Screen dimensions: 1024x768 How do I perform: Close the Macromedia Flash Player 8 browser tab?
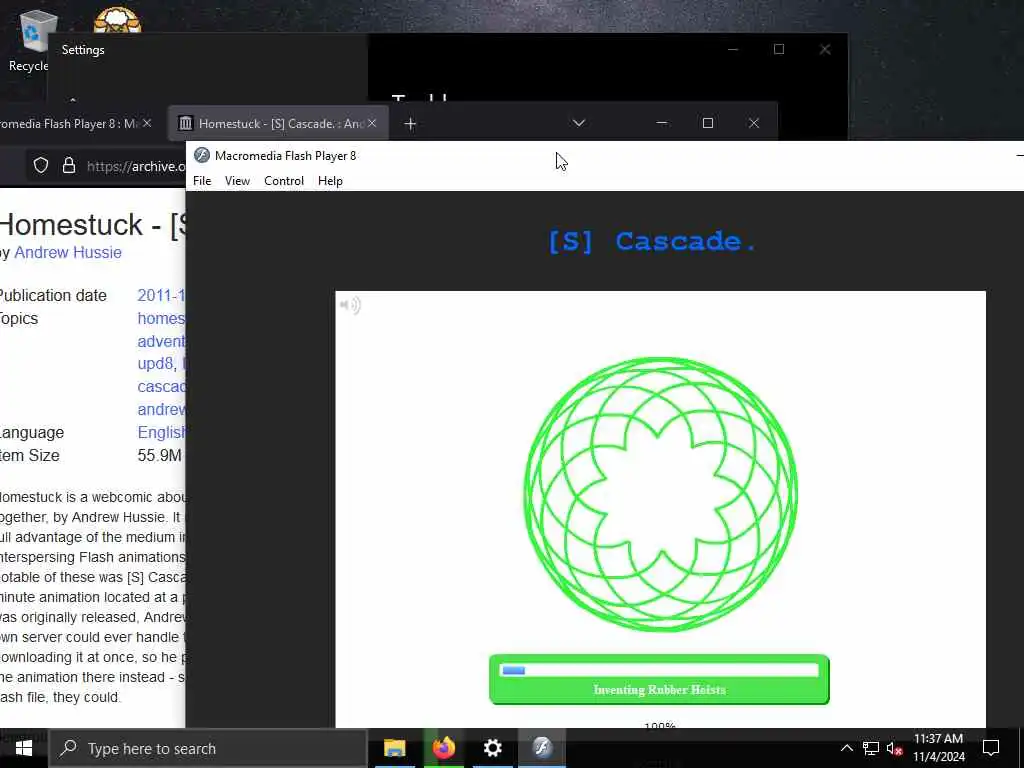[x=147, y=123]
